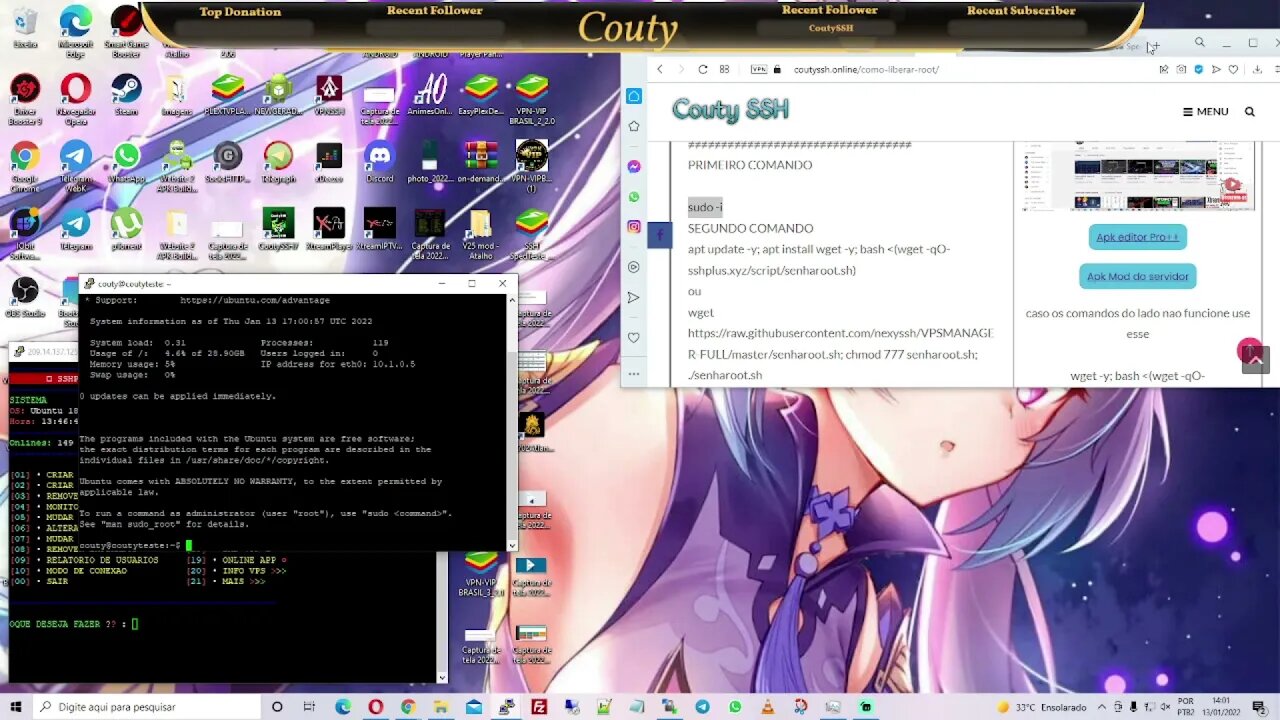Open Discord desktop shortcut
Screen dimensions: 1280x720
[x=379, y=161]
